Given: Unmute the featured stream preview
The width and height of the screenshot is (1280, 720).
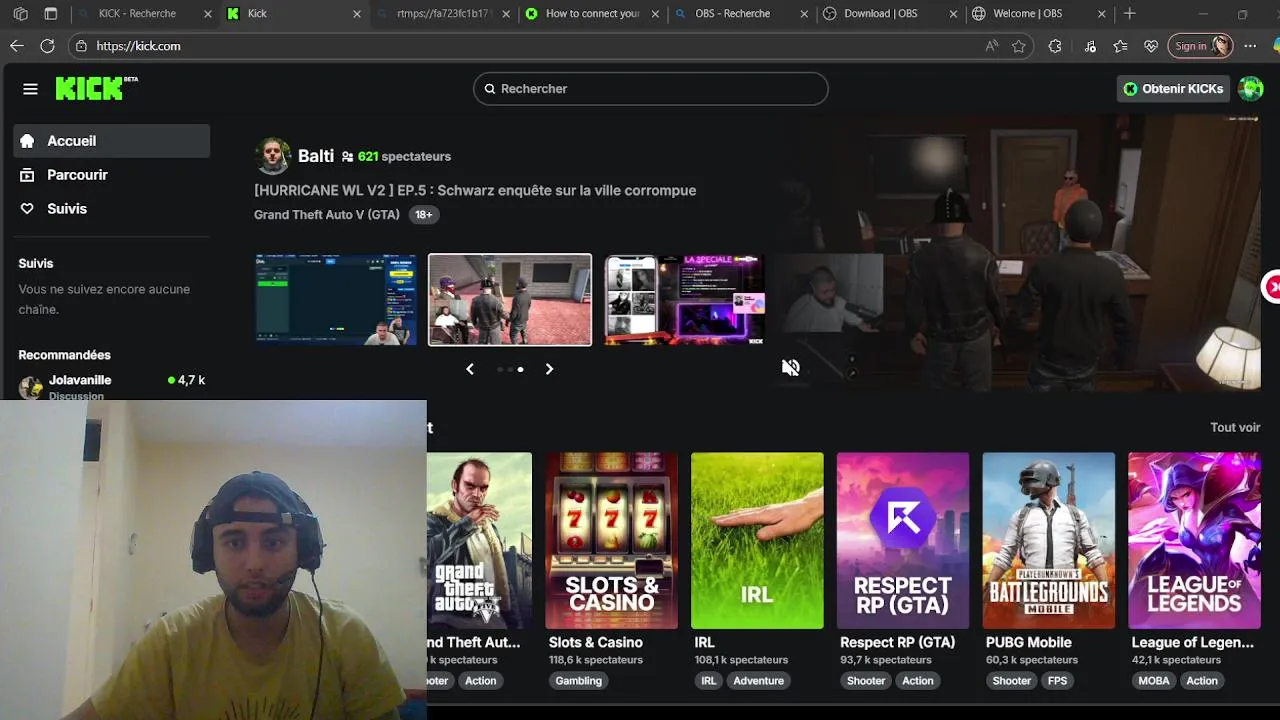Looking at the screenshot, I should (x=790, y=368).
